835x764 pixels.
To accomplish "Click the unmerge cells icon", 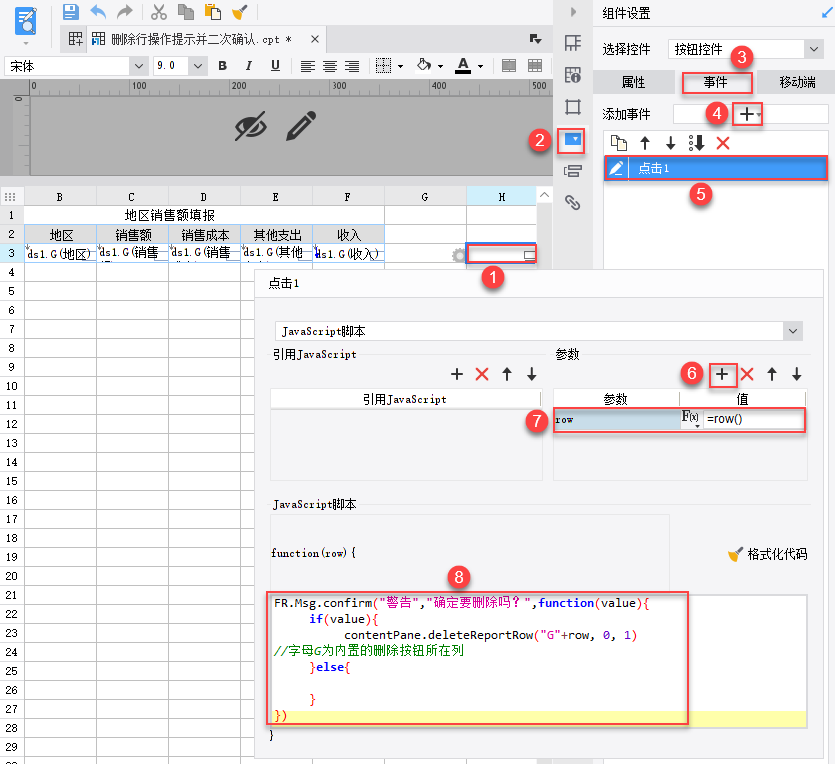I will click(535, 66).
